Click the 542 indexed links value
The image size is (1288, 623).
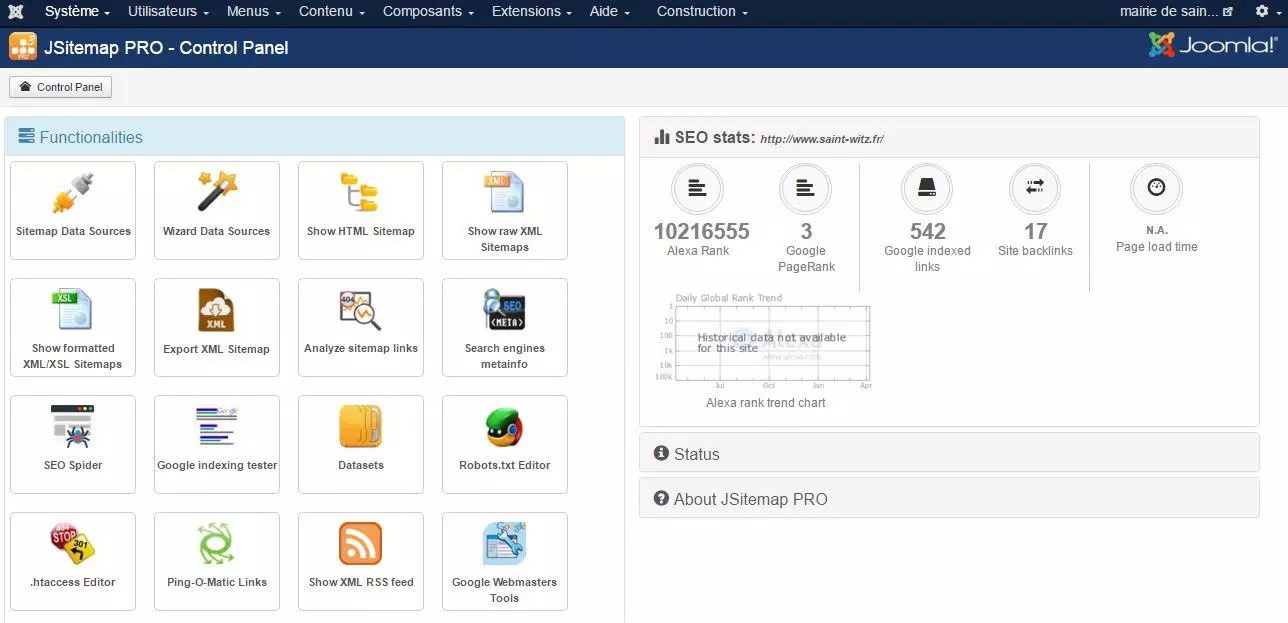point(928,231)
